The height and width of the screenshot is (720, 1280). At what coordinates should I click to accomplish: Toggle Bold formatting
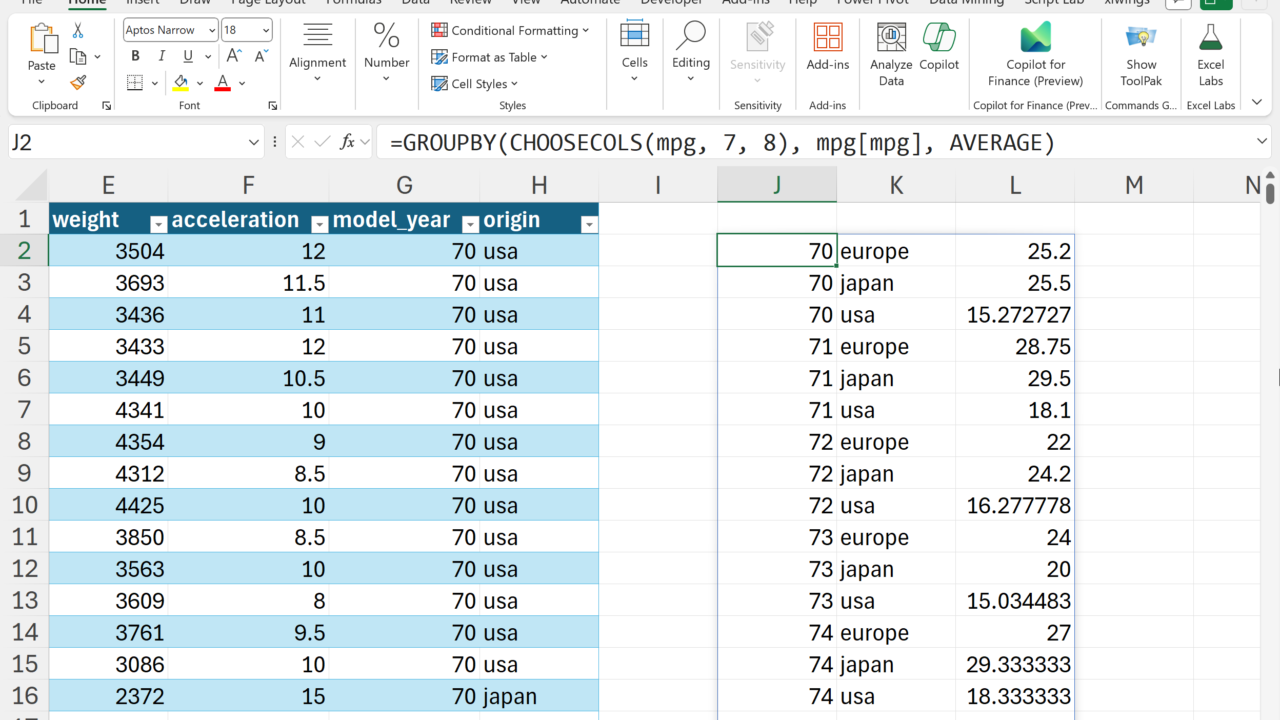click(x=135, y=56)
